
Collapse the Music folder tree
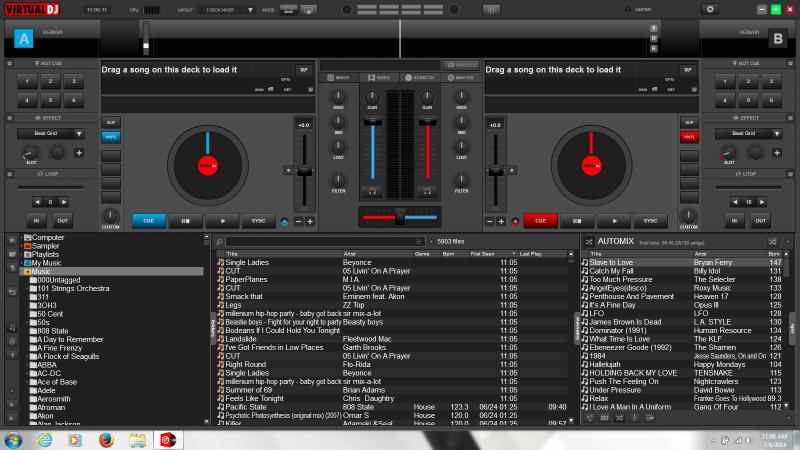21,272
